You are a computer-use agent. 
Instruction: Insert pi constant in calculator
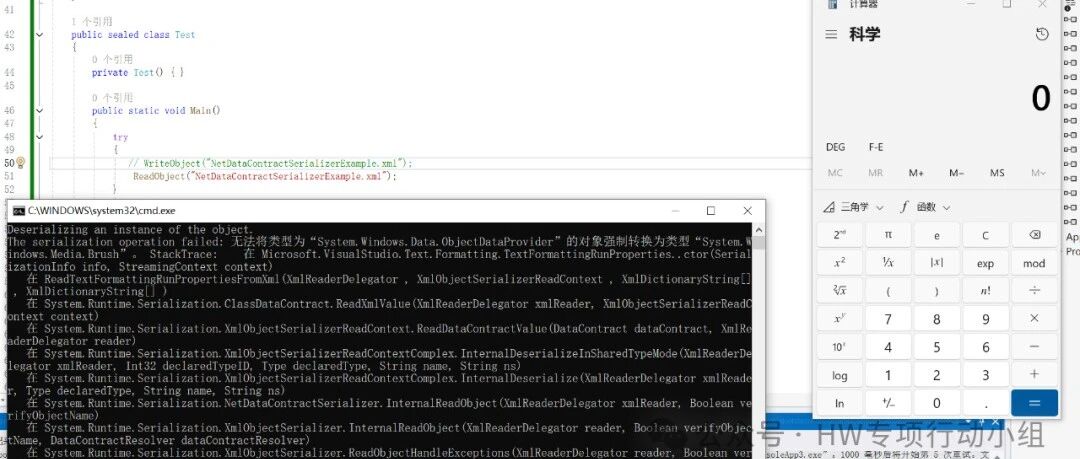point(888,235)
